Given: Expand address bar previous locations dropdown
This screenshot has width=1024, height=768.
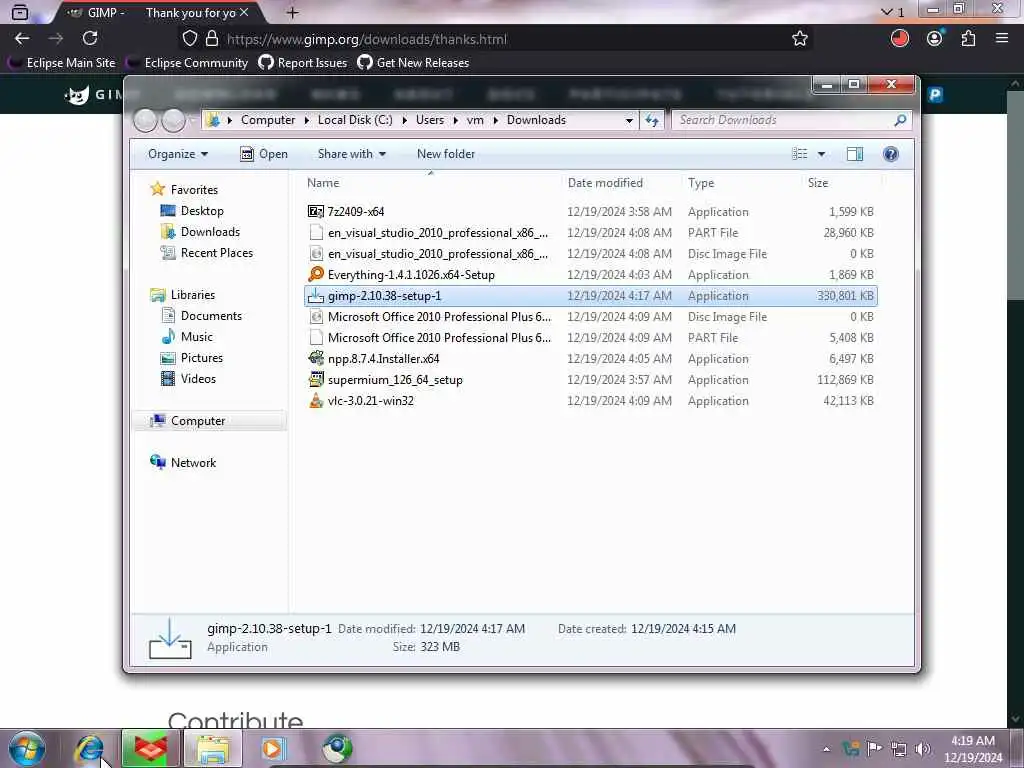Looking at the screenshot, I should pyautogui.click(x=629, y=120).
